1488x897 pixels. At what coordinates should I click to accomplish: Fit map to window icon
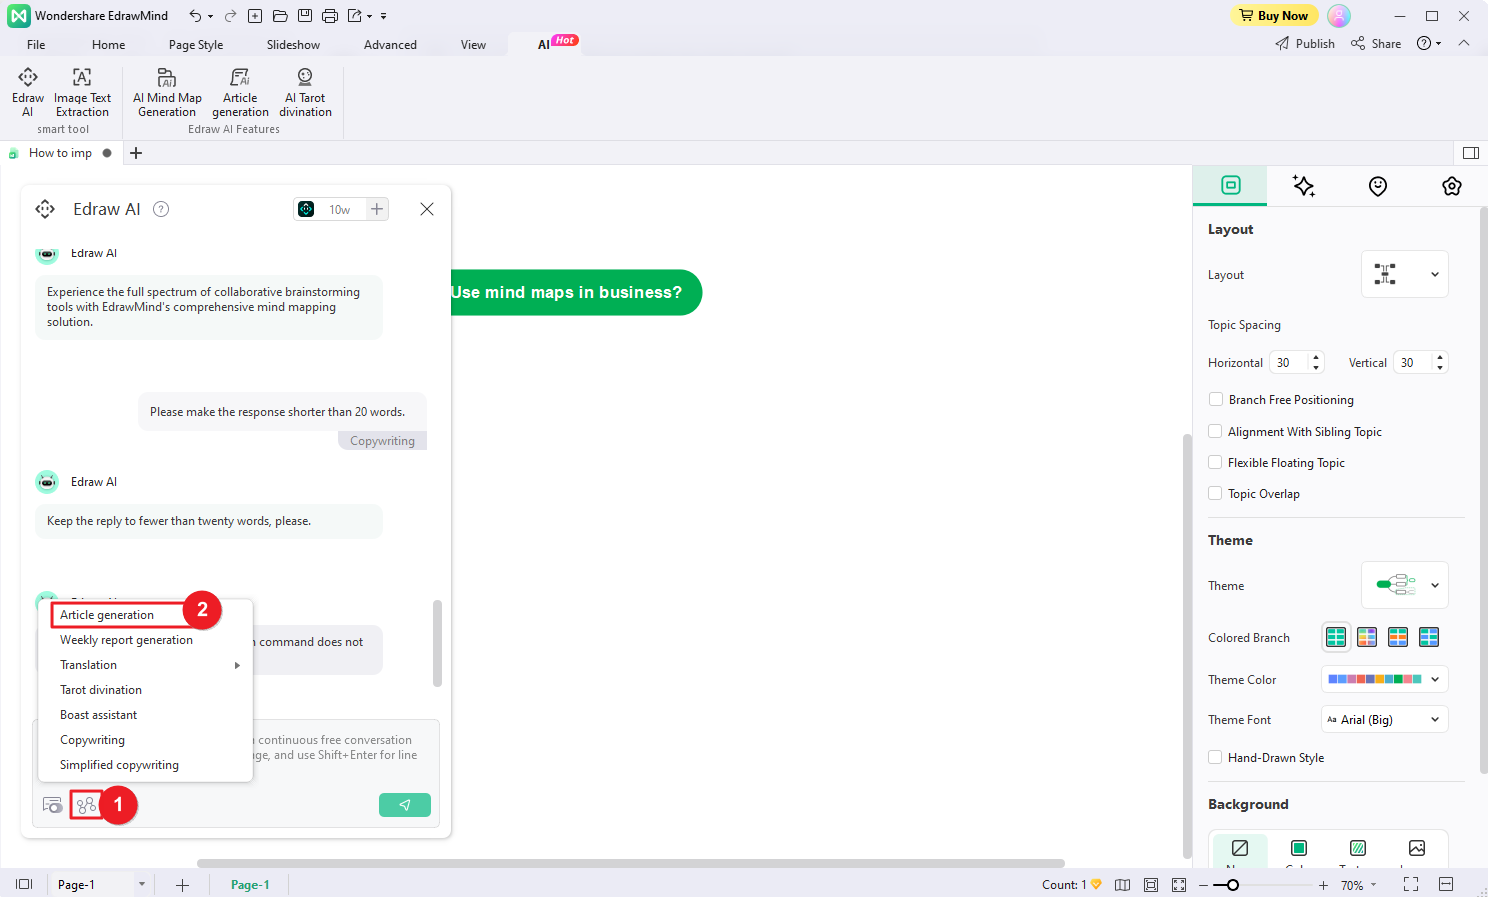click(x=1179, y=885)
